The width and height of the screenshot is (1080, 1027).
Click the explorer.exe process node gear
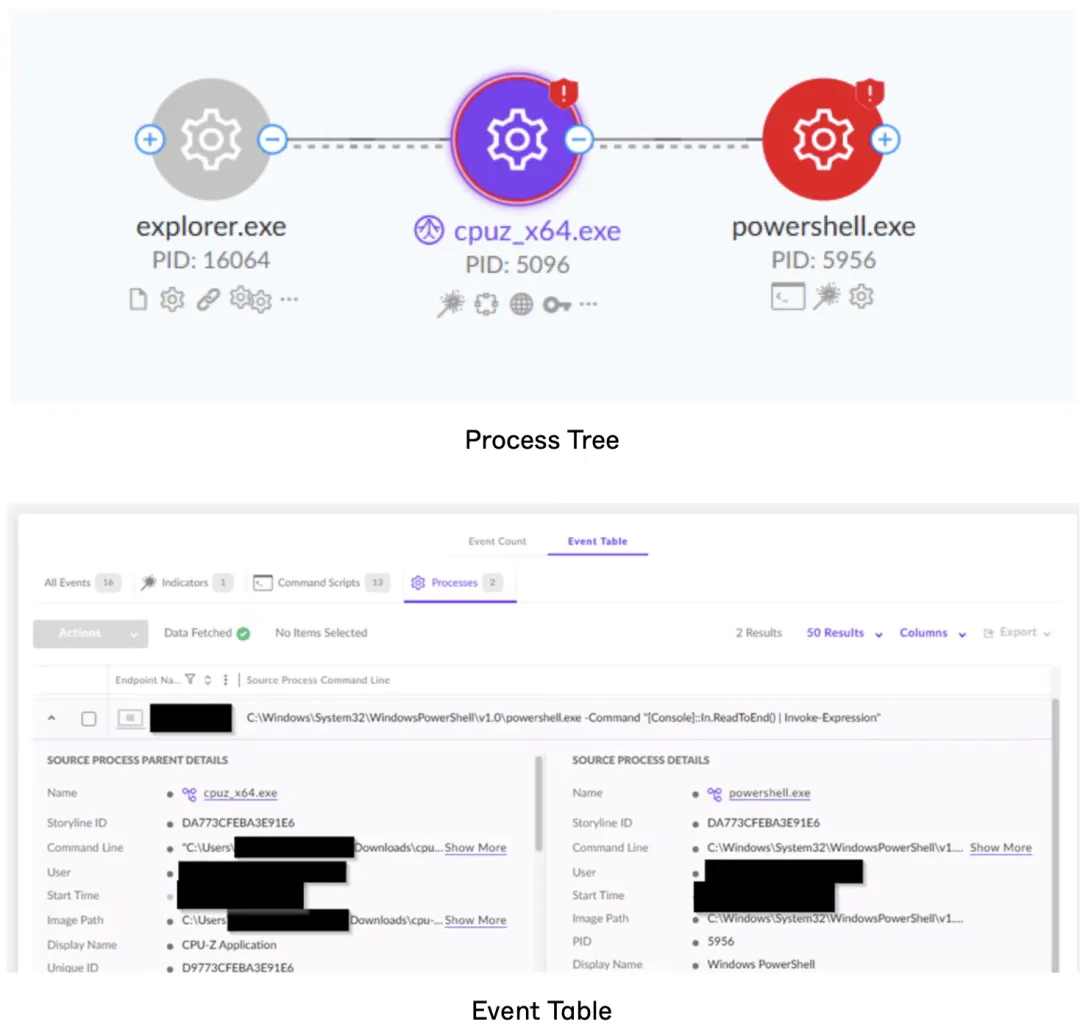tap(211, 139)
